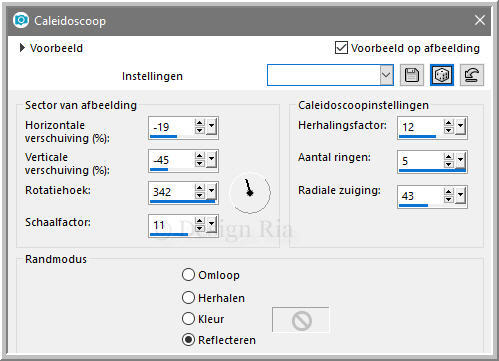Image resolution: width=499 pixels, height=361 pixels.
Task: Expand the Voorbeeld preview triangle
Action: (22, 48)
